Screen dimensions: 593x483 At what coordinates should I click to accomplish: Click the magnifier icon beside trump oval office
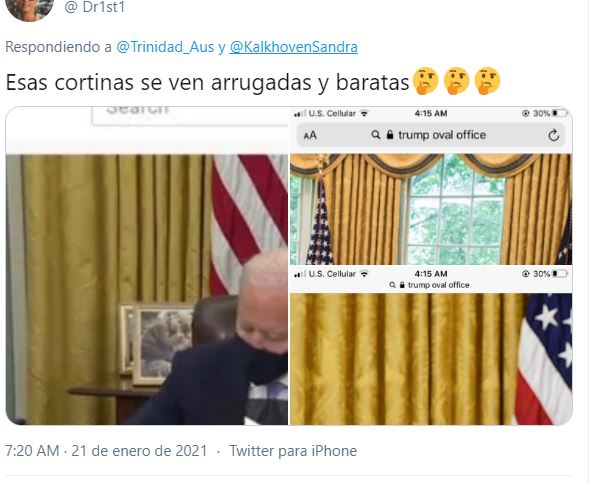376,135
